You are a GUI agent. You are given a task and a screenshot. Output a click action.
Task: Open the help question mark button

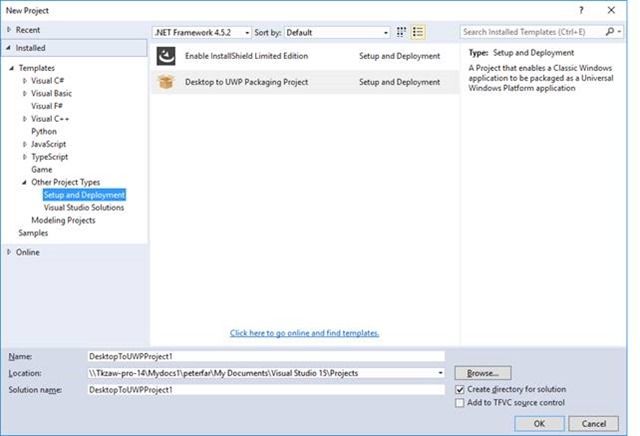(581, 10)
